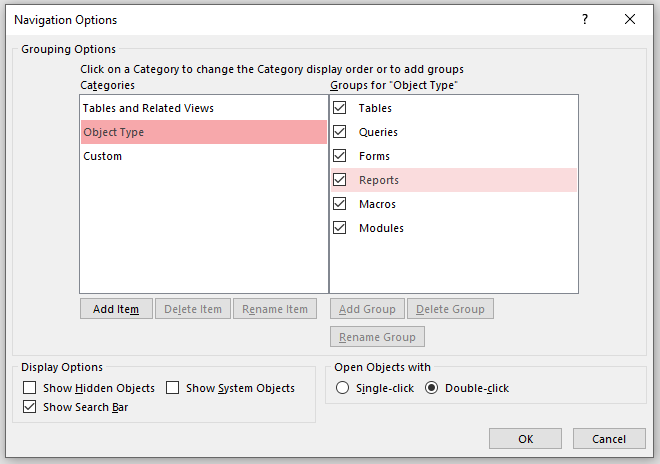Toggle the Forms group checkbox
Viewport: 660px width, 464px height.
pyautogui.click(x=340, y=156)
